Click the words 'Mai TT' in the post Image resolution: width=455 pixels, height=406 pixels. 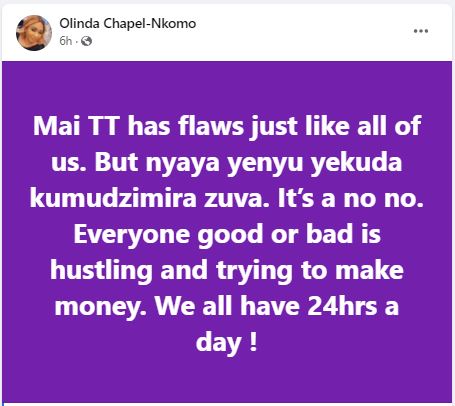[76, 126]
